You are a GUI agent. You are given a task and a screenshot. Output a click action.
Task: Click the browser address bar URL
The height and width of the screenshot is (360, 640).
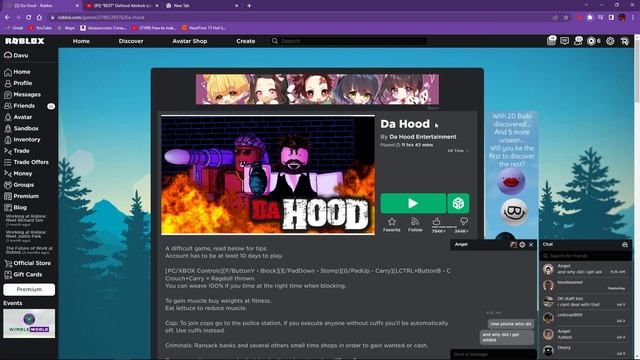[101, 18]
